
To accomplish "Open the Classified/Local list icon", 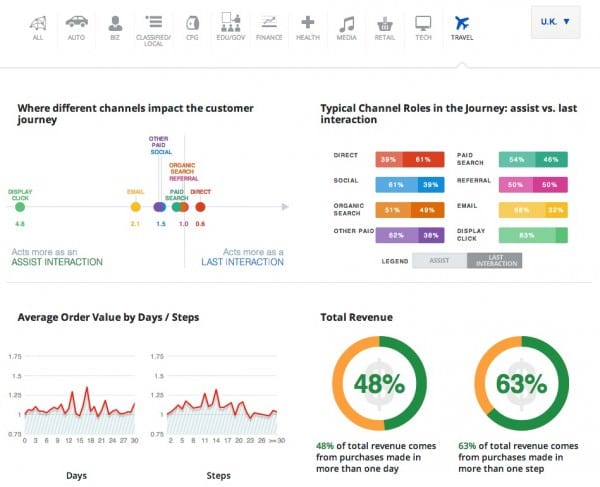I will (153, 22).
